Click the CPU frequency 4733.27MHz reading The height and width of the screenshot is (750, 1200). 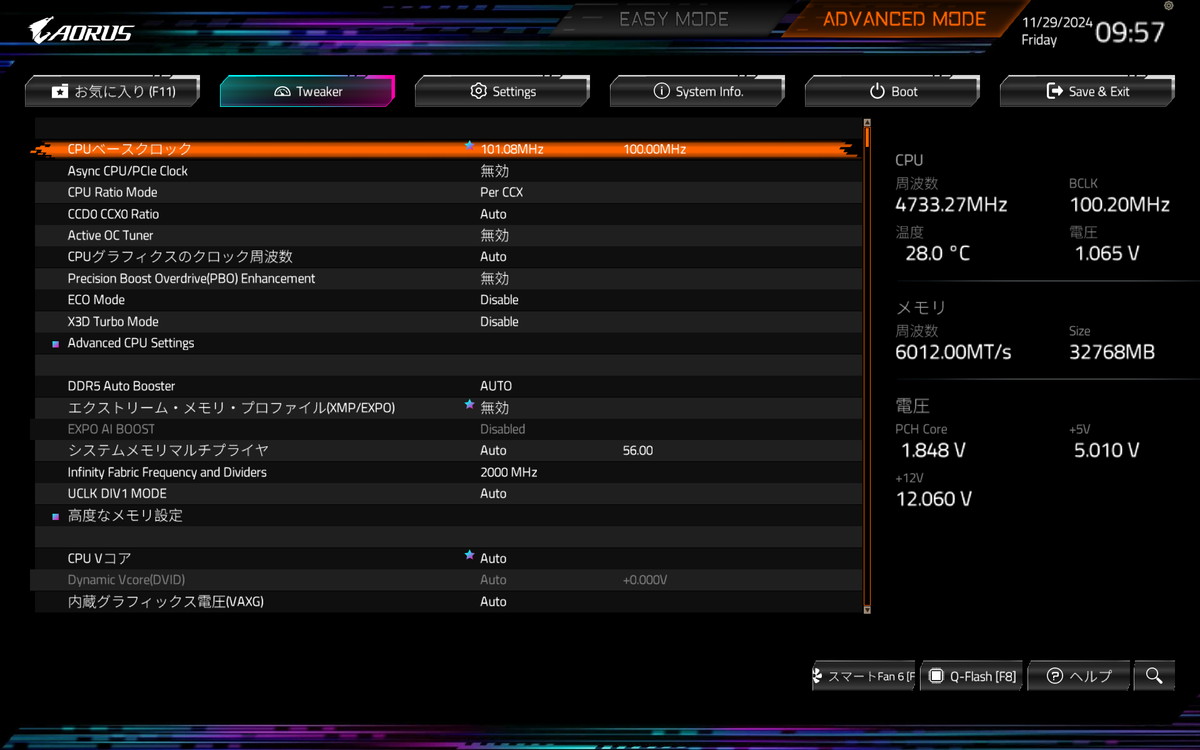951,205
